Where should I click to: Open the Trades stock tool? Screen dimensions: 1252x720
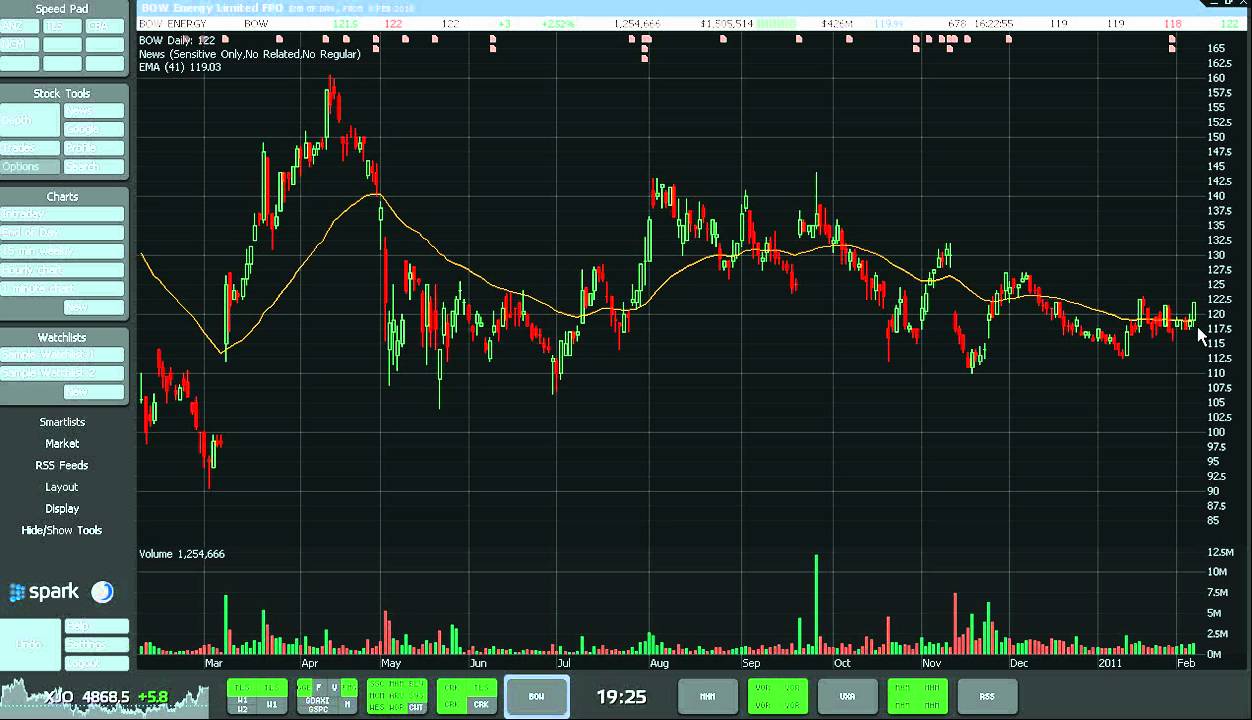(x=30, y=148)
